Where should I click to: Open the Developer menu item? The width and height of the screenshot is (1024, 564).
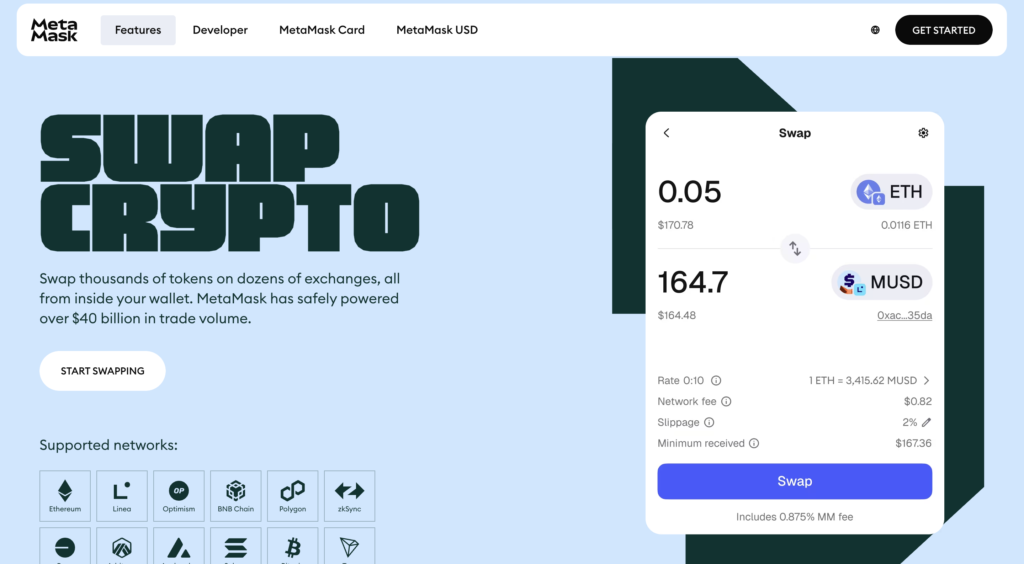pyautogui.click(x=220, y=30)
